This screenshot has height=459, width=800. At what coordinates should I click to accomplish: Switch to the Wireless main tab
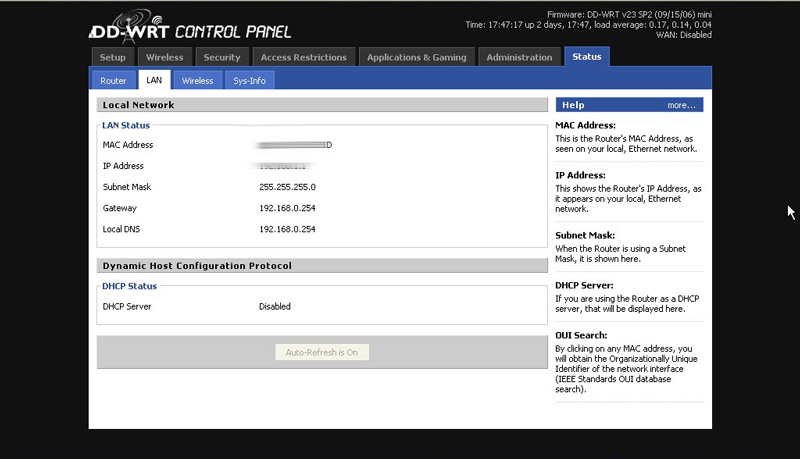(x=164, y=57)
